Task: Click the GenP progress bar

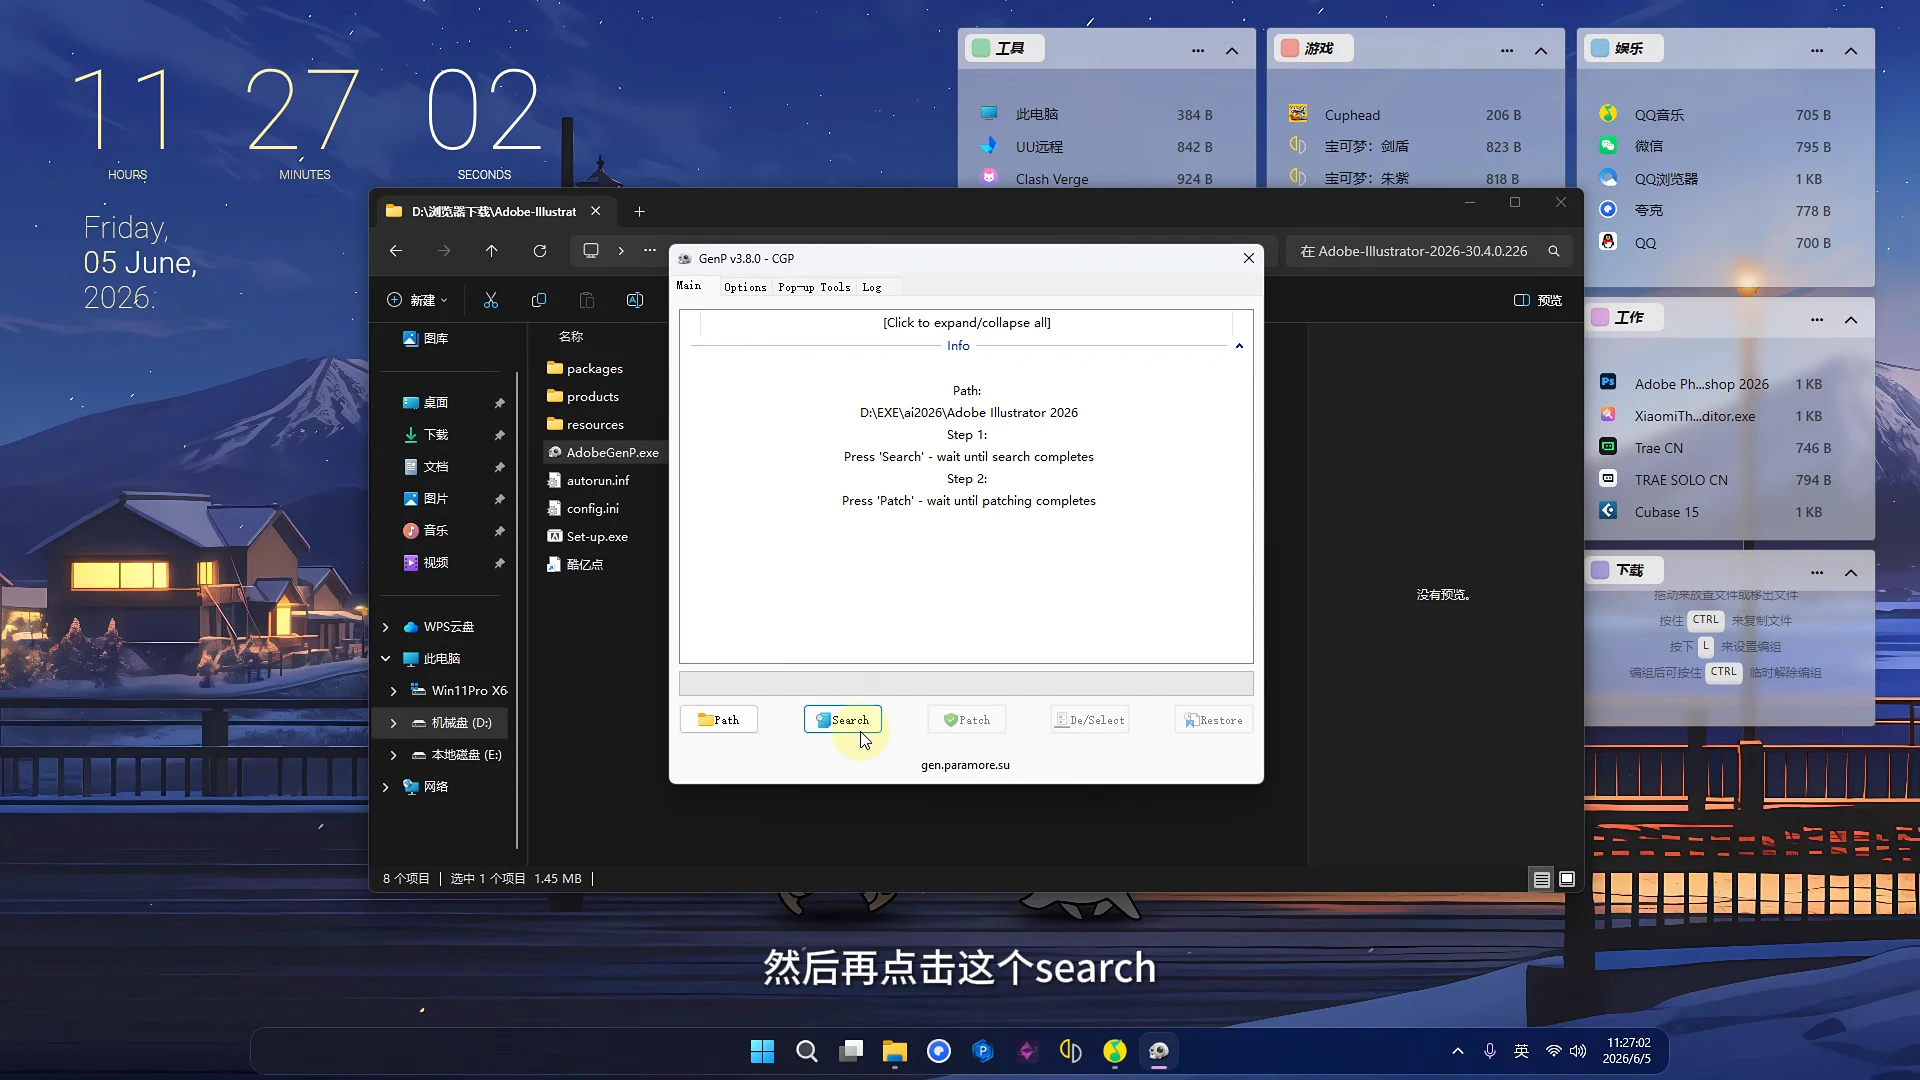Action: click(966, 684)
